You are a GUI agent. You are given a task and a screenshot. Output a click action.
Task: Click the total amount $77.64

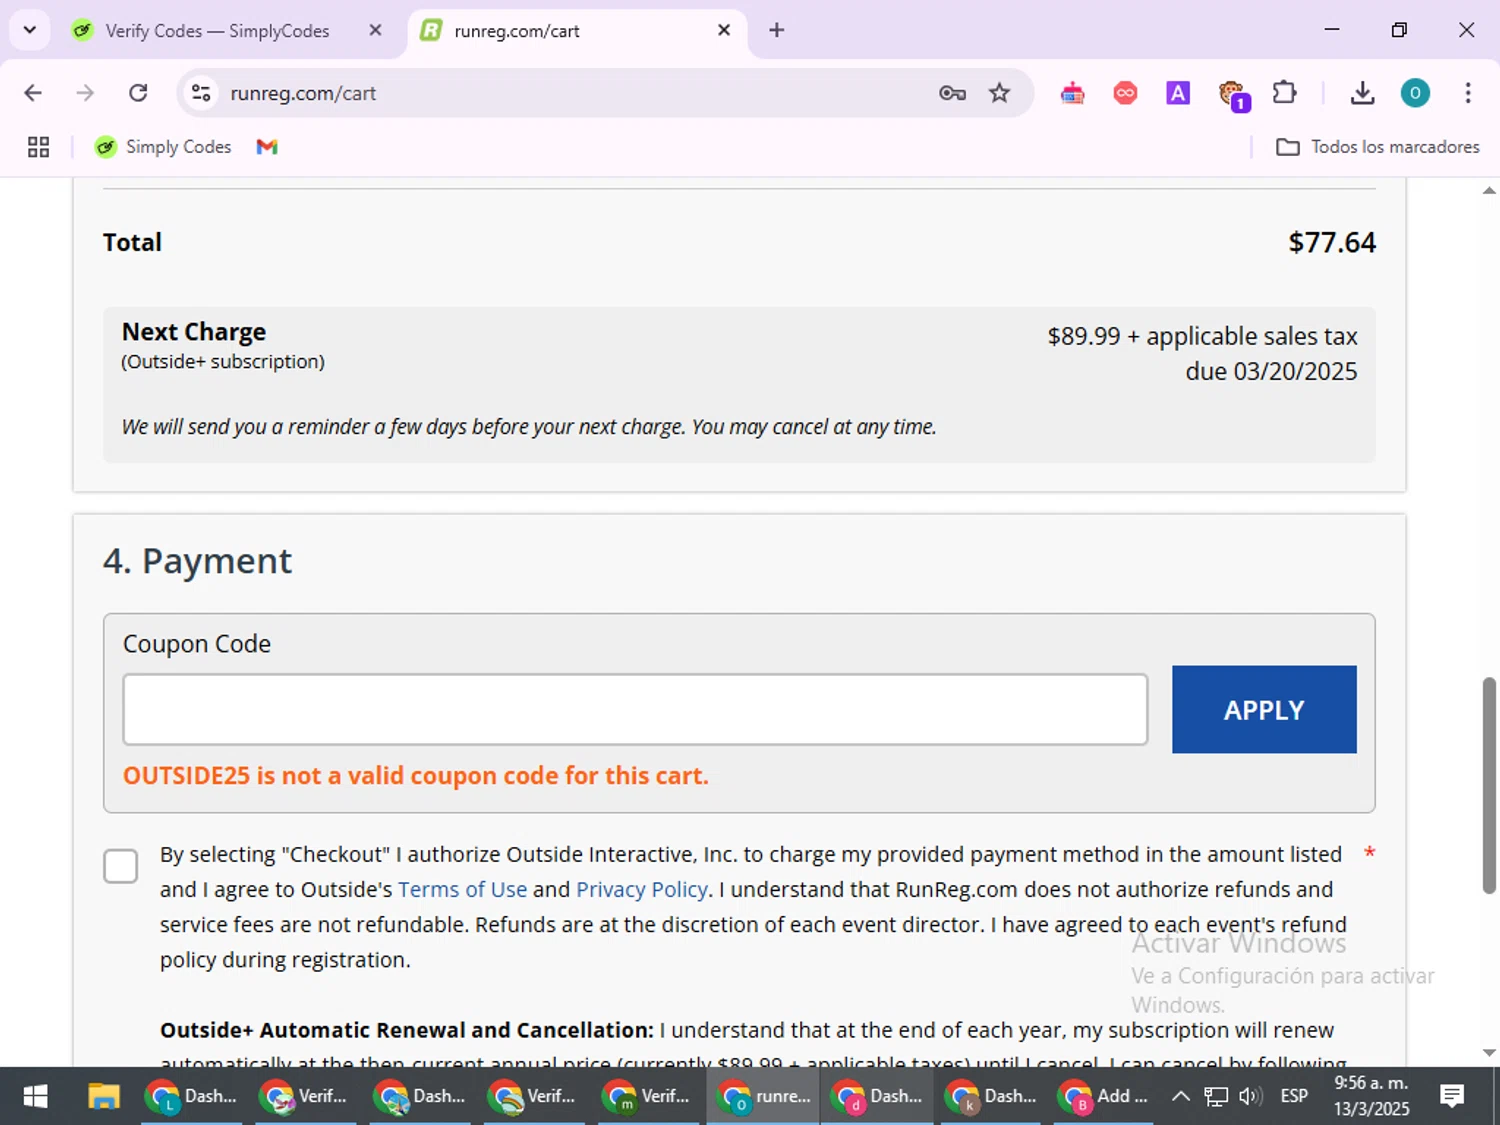[1332, 242]
